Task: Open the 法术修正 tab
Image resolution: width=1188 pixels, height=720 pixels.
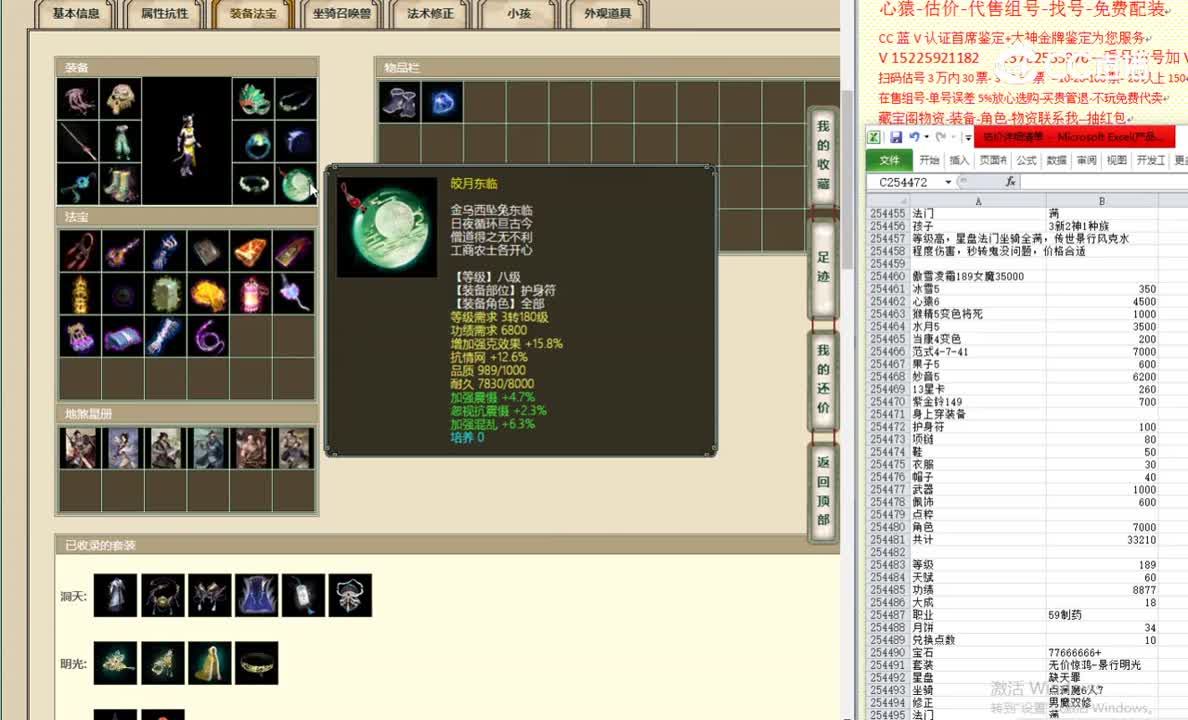Action: [x=430, y=14]
